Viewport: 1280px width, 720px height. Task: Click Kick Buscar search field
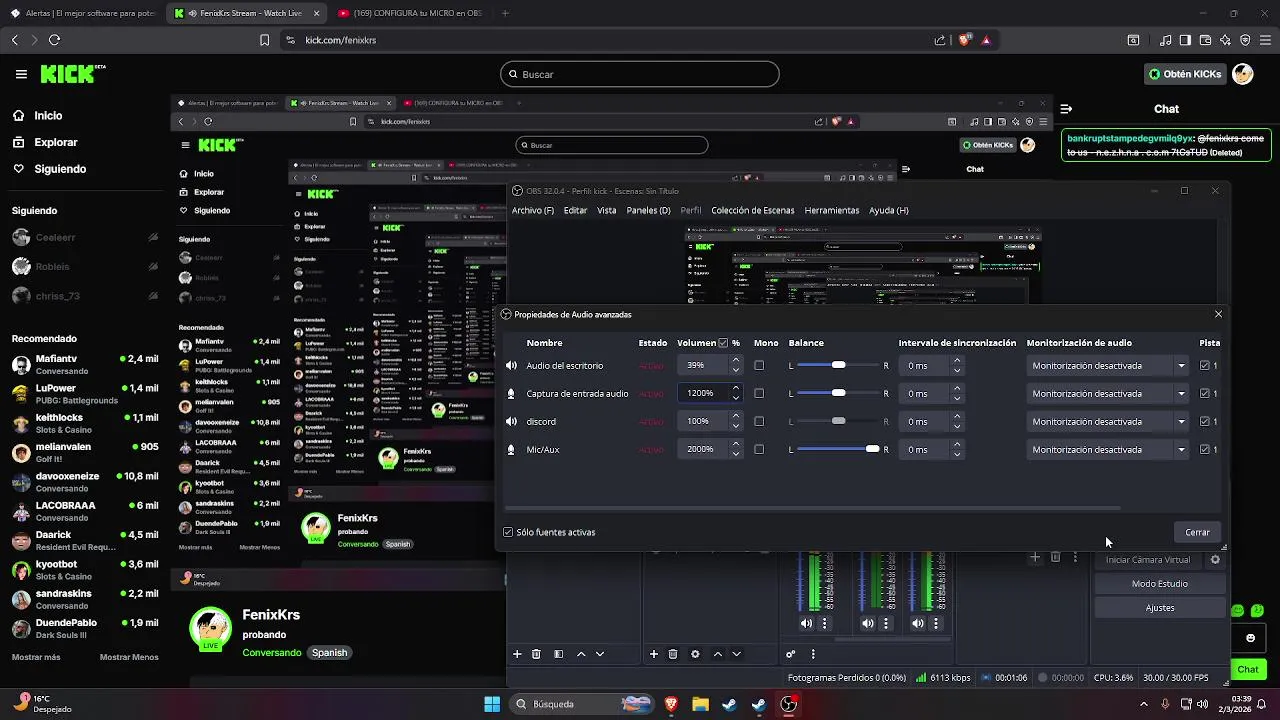[x=640, y=74]
